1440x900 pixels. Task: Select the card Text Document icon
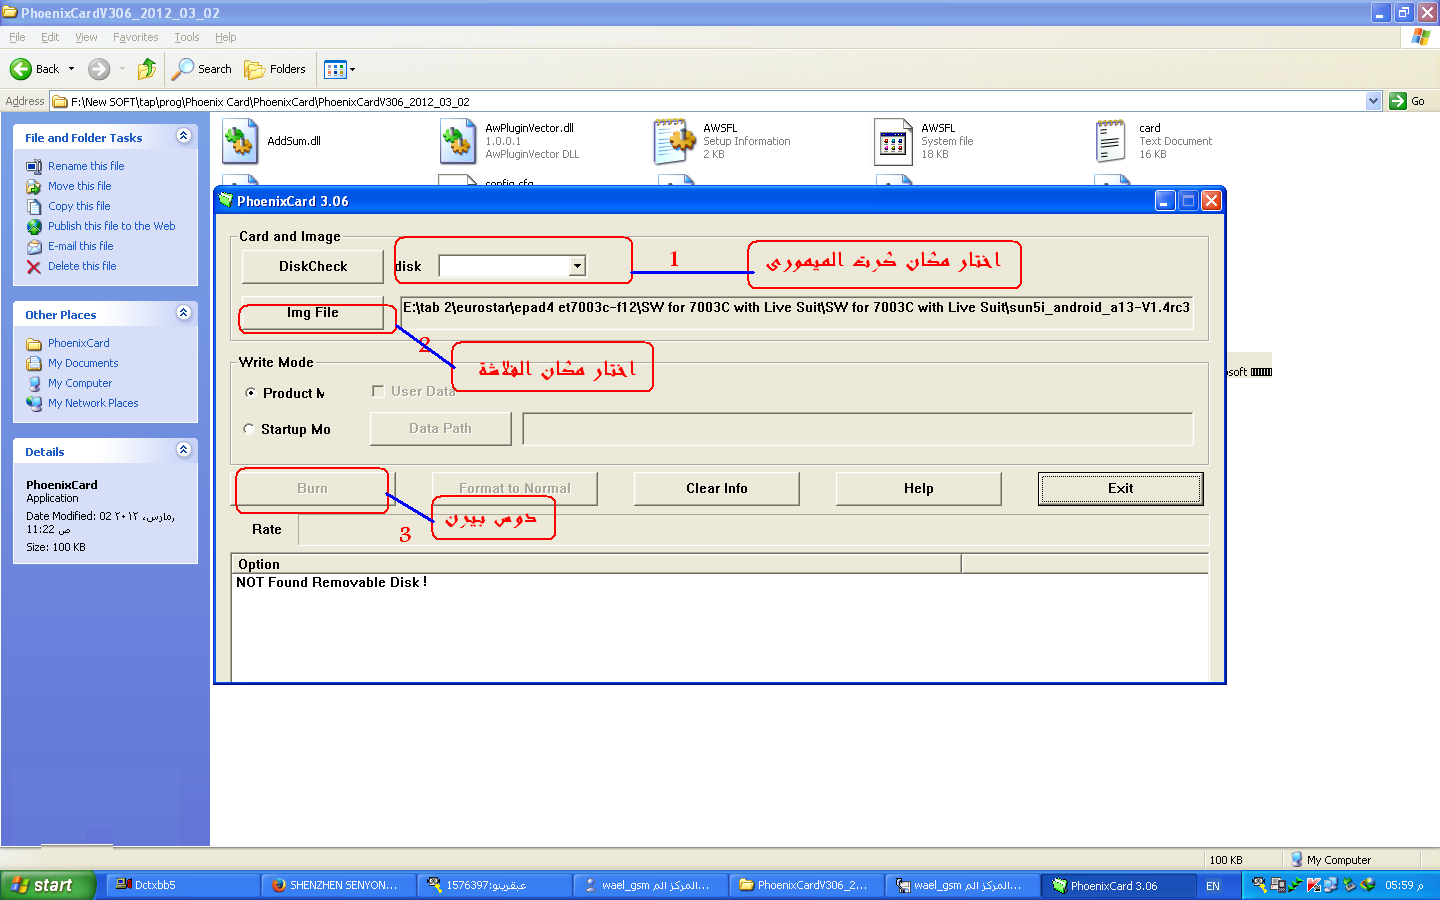pos(1111,141)
